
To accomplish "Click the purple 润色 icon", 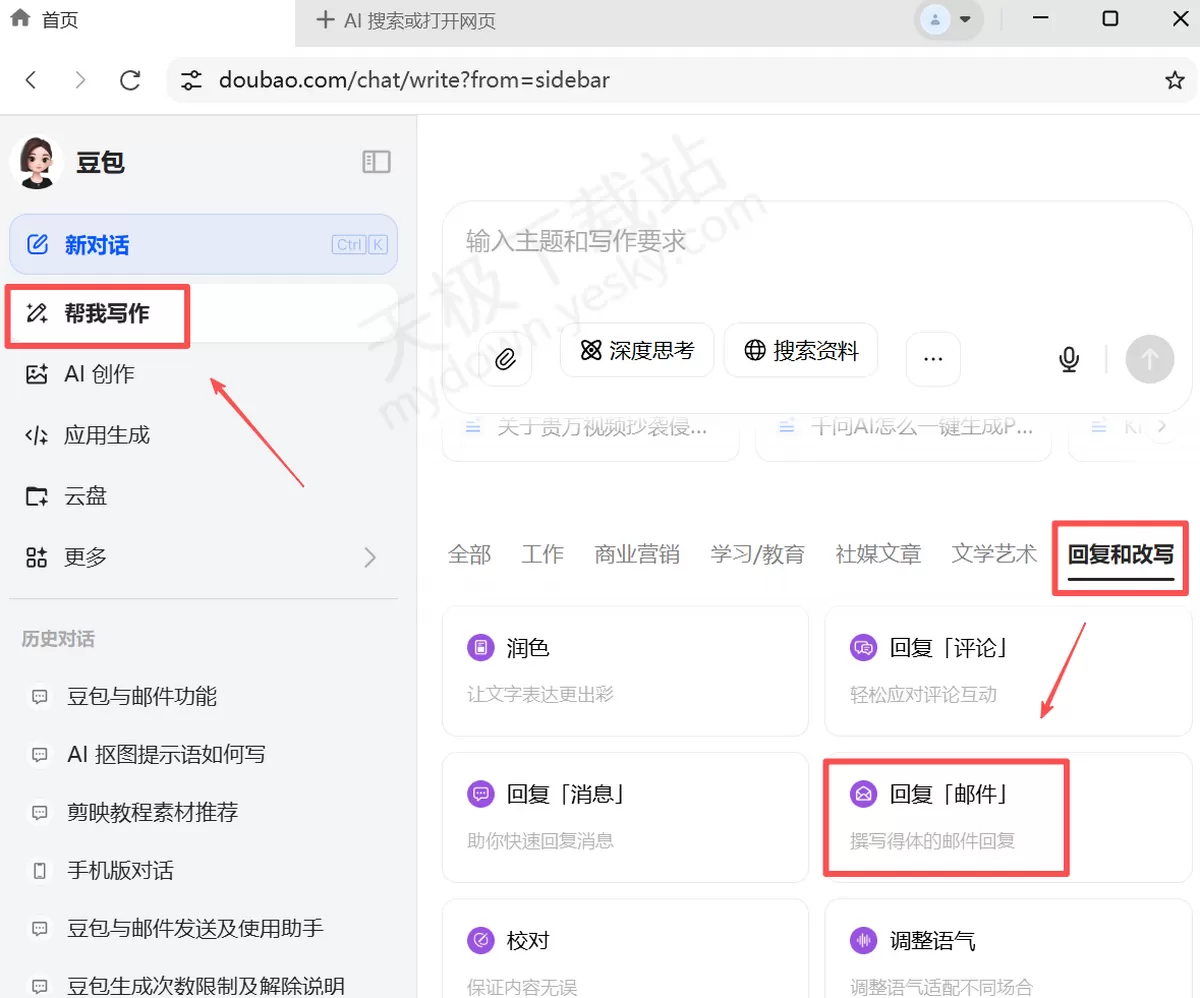I will 481,648.
